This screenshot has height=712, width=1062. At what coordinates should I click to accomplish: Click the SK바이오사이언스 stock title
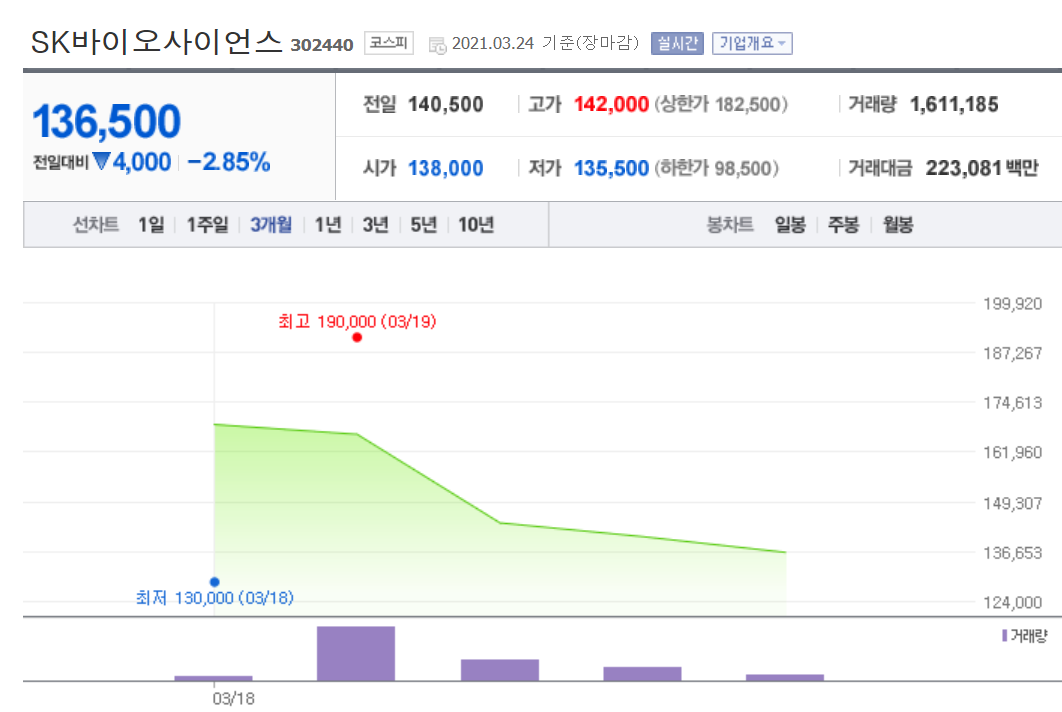click(x=156, y=42)
